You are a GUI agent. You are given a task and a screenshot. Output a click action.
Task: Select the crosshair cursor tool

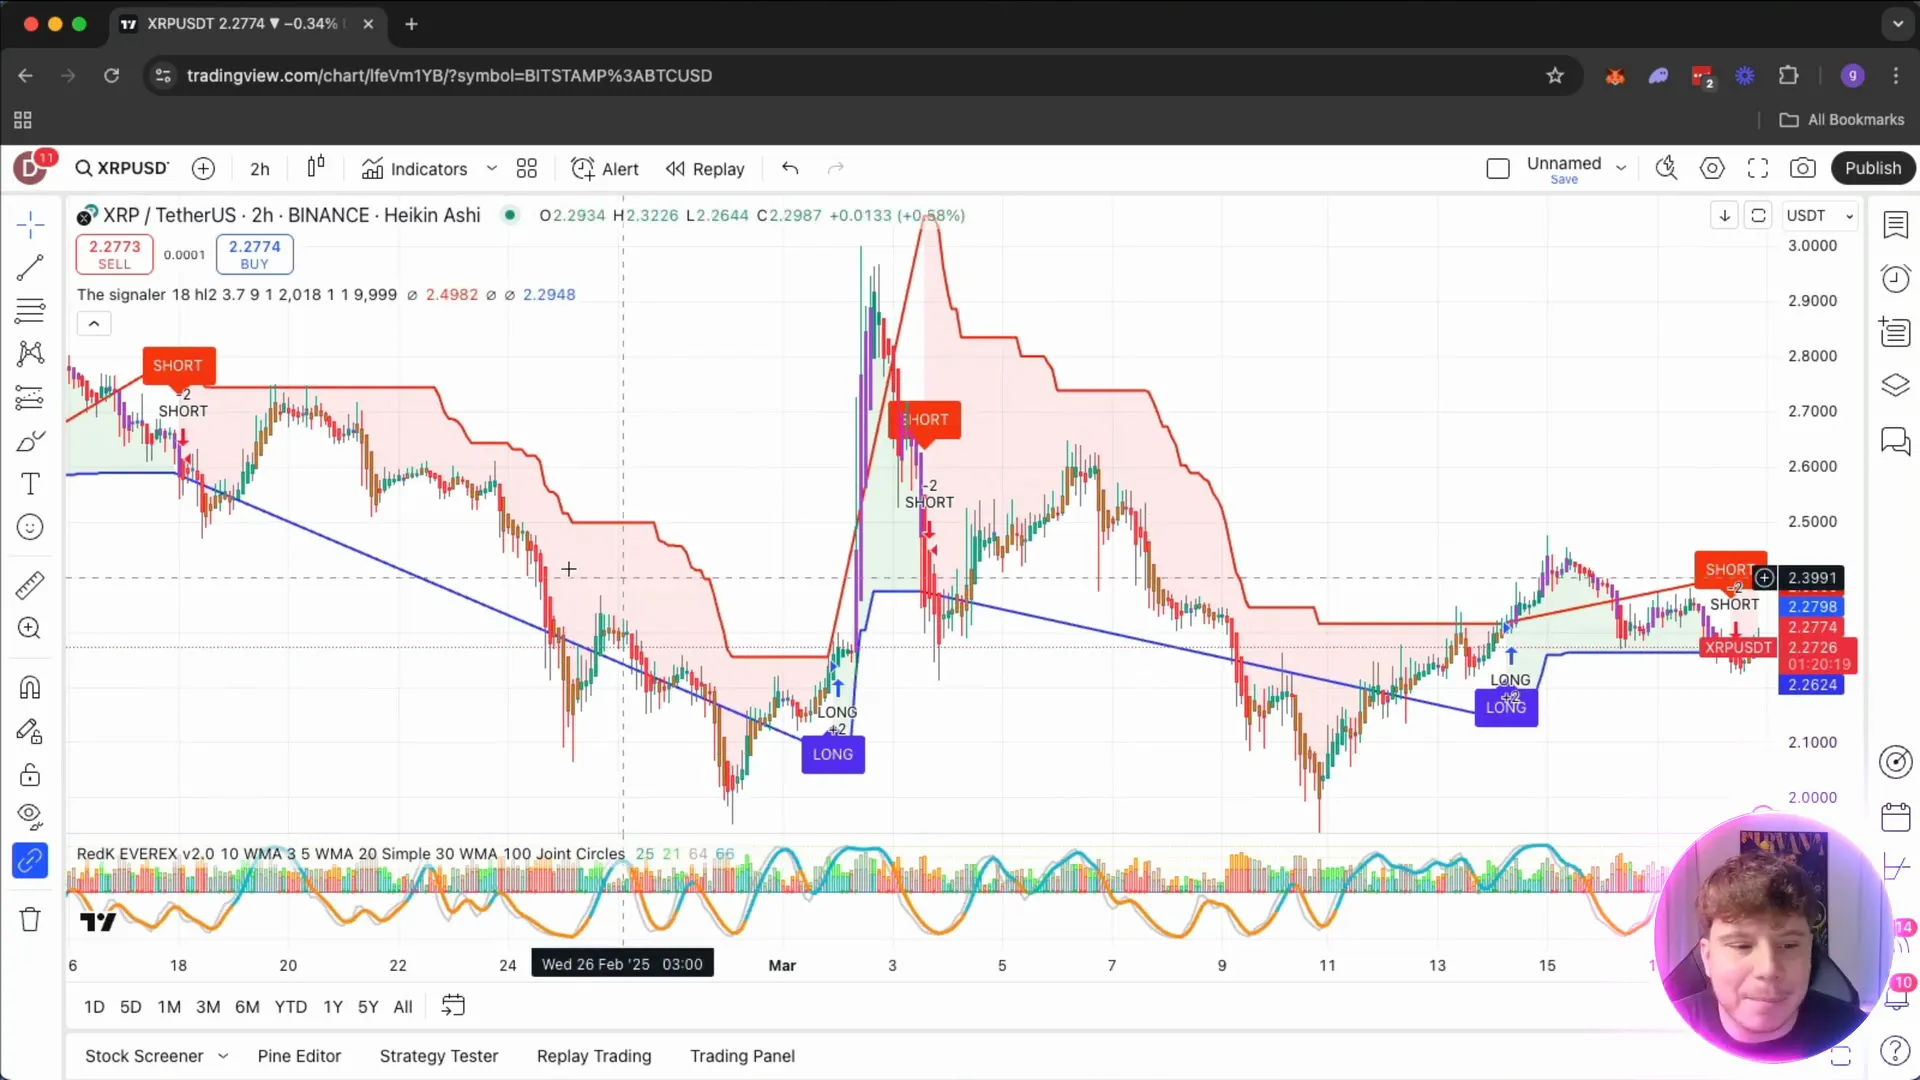(x=30, y=224)
